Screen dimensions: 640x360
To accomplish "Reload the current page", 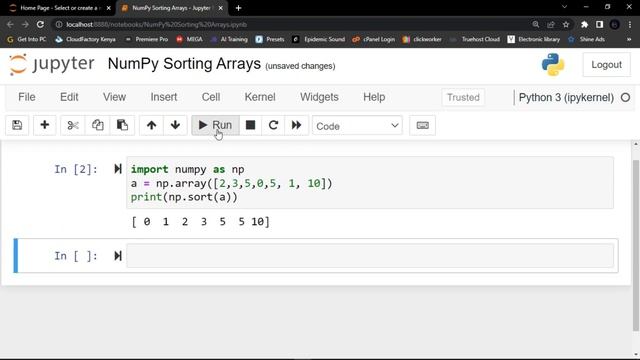I will tap(40, 24).
